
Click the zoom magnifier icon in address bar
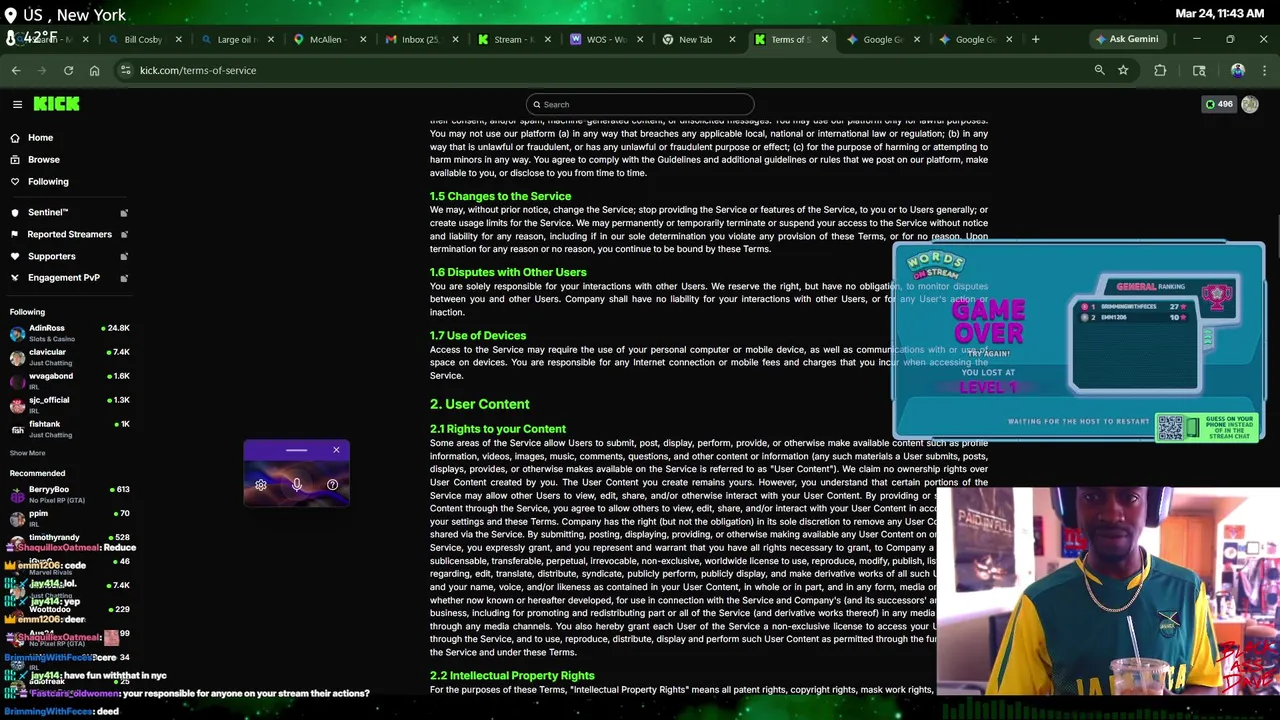1099,70
